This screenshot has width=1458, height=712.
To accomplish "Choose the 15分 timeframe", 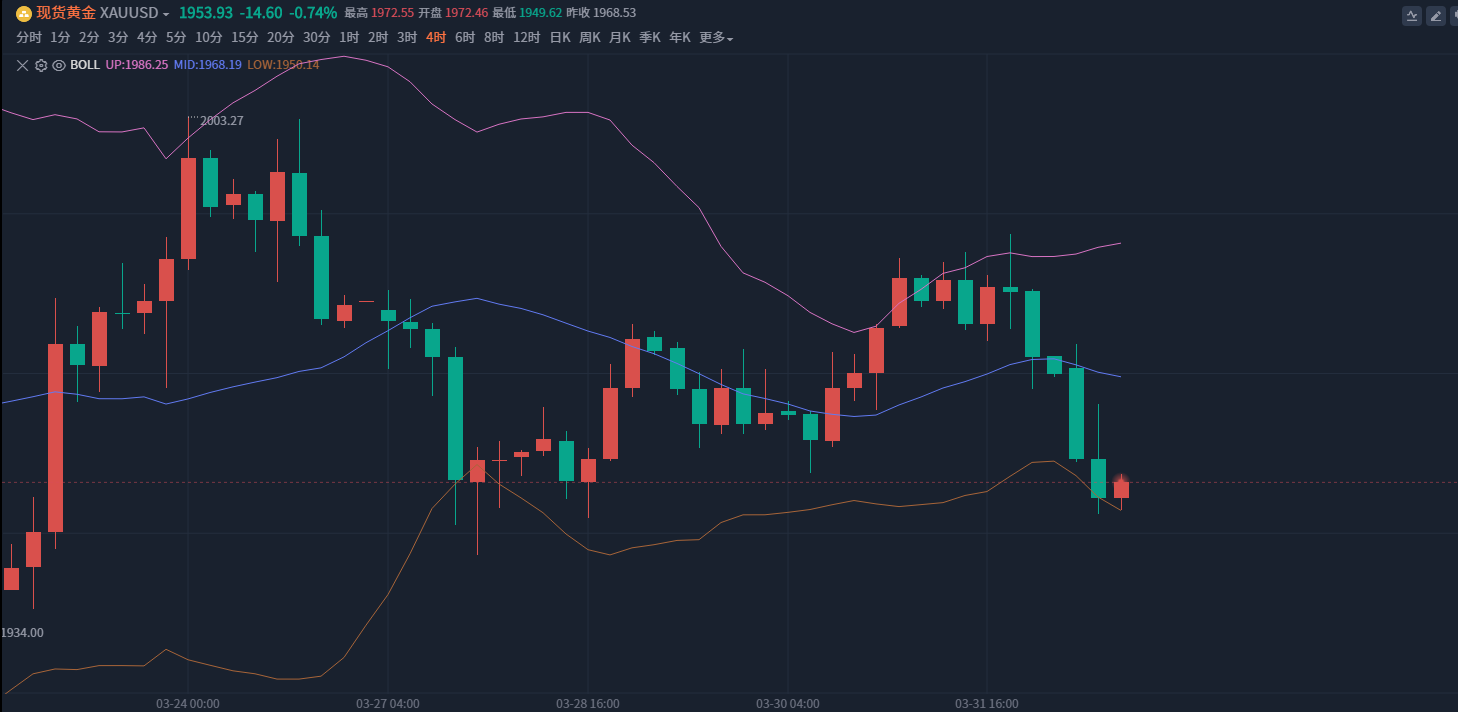I will click(245, 38).
